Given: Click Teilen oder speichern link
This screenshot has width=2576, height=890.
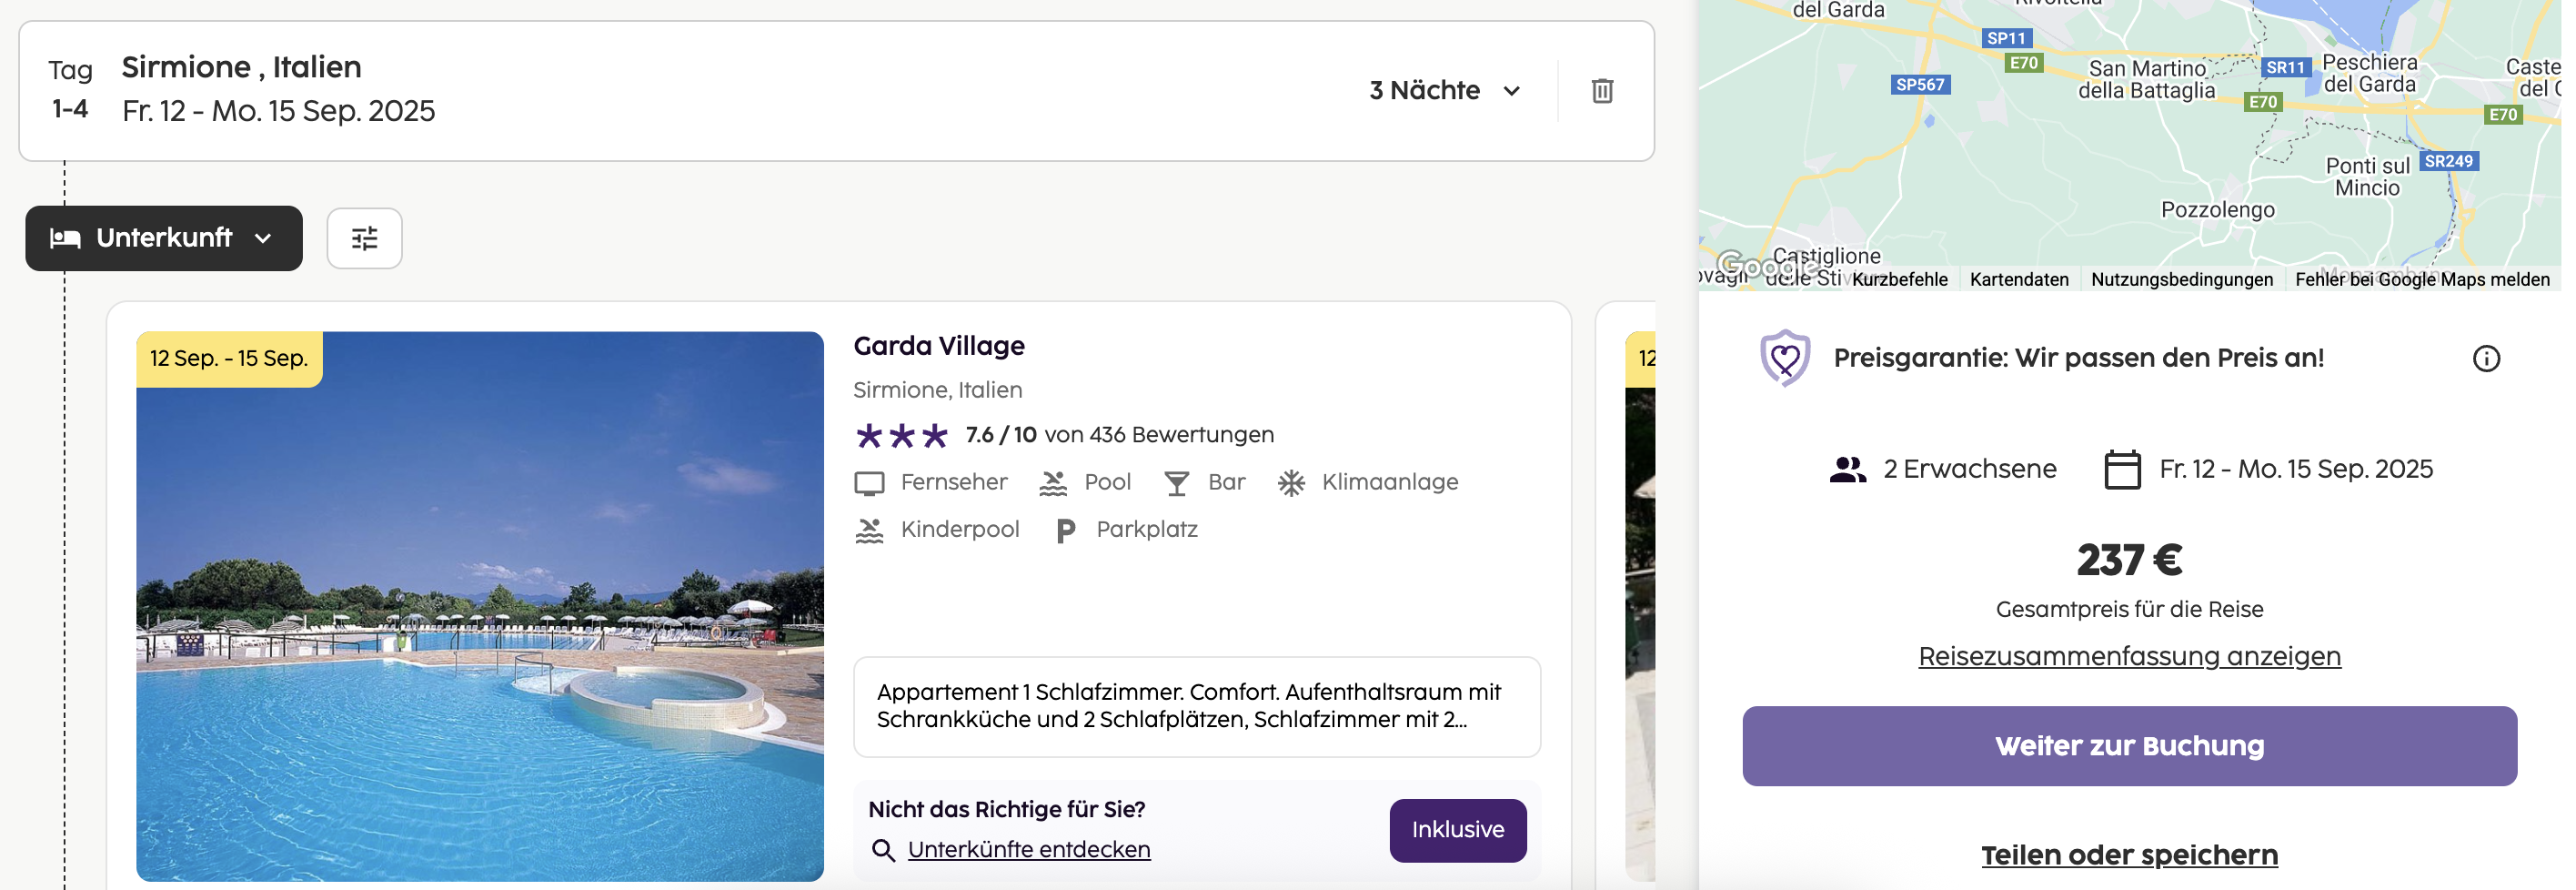Looking at the screenshot, I should (x=2129, y=856).
